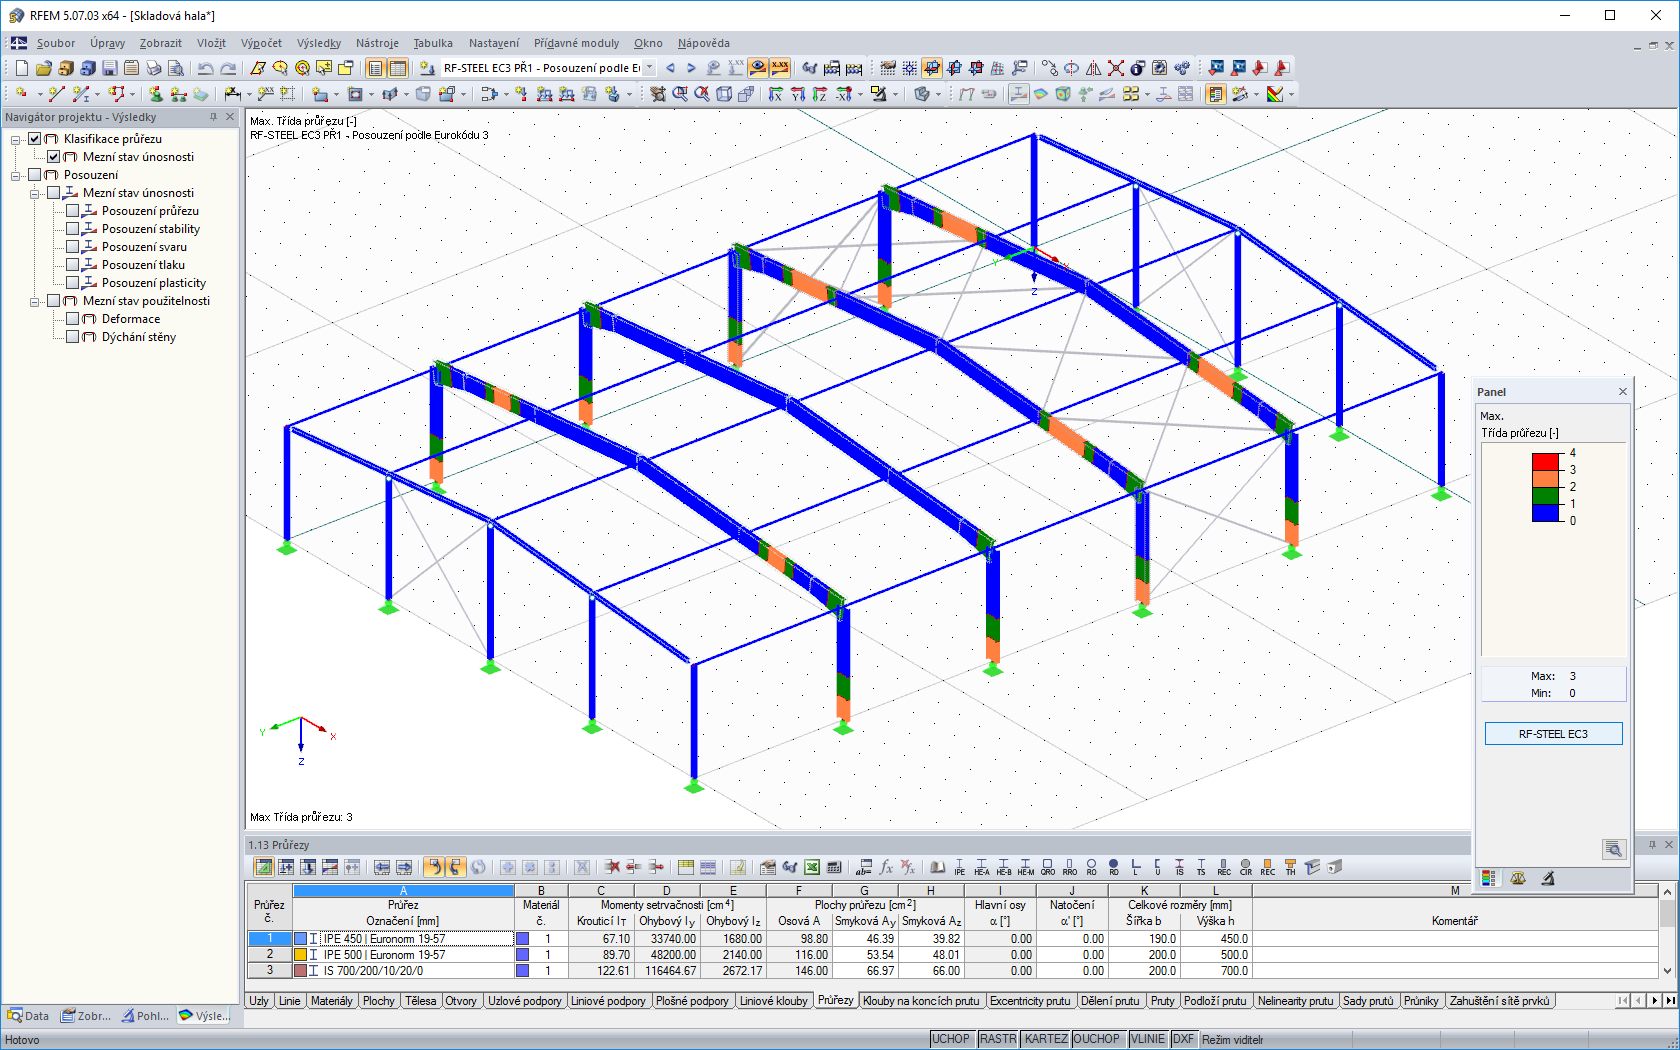This screenshot has height=1050, width=1680.
Task: Select the Save icon in the toolbar
Action: (x=110, y=68)
